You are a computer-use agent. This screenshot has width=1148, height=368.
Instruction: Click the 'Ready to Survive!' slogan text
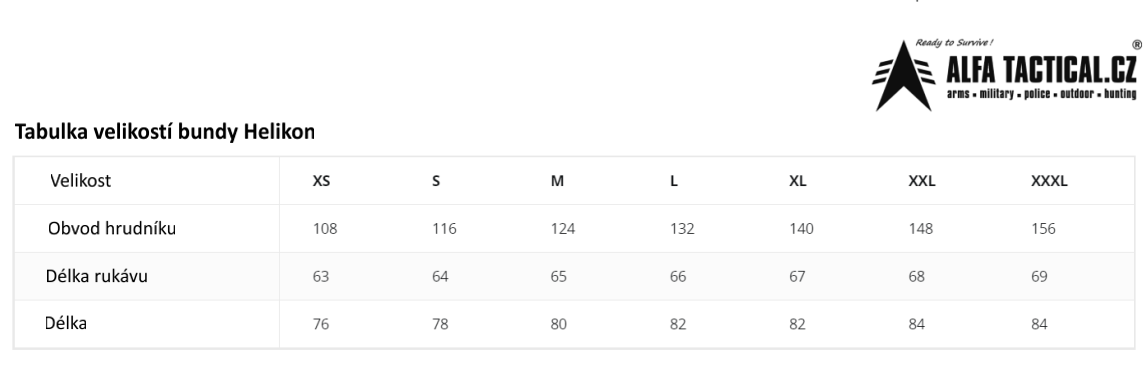(x=954, y=43)
